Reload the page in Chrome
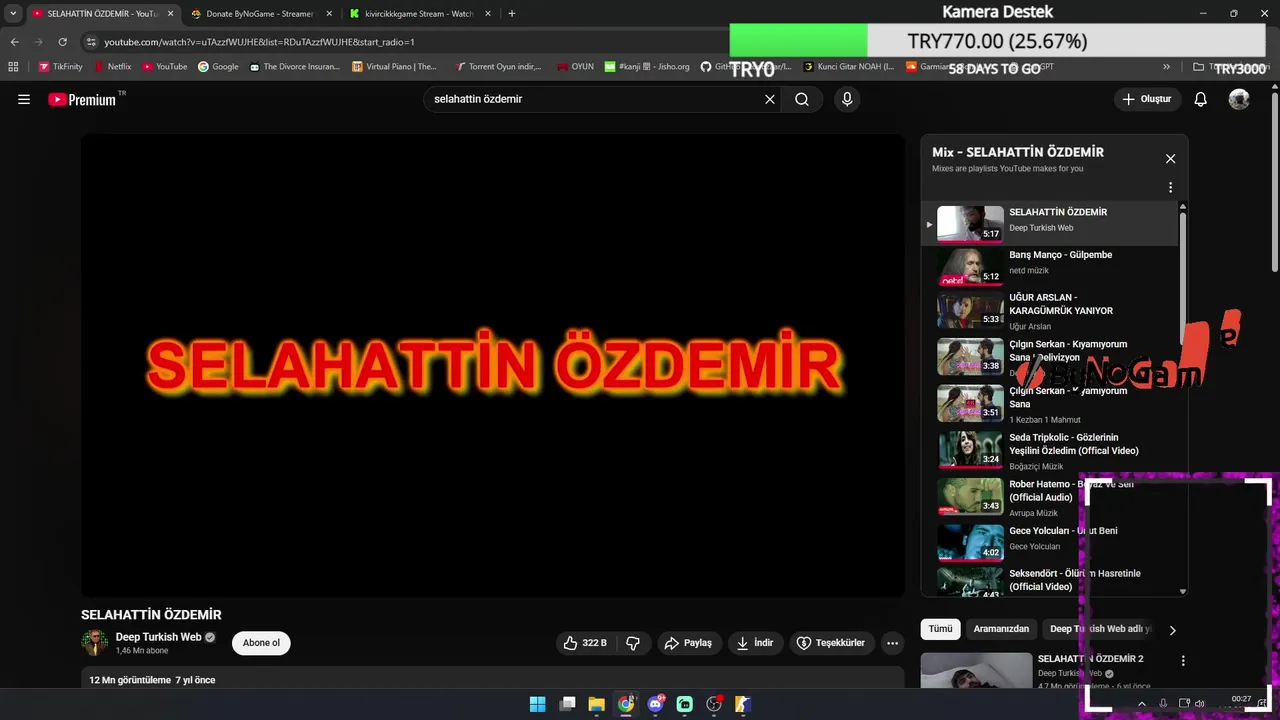The height and width of the screenshot is (720, 1280). (x=63, y=42)
